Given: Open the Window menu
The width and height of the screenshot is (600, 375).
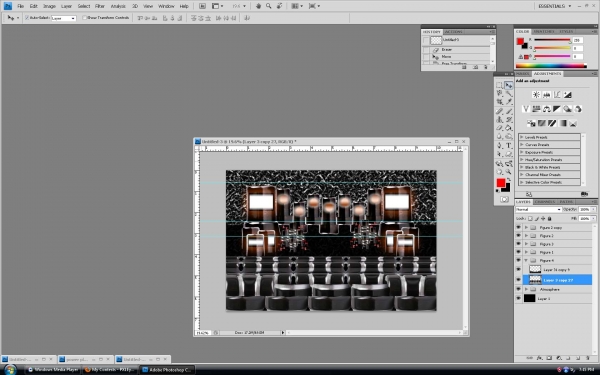Looking at the screenshot, I should pos(166,6).
